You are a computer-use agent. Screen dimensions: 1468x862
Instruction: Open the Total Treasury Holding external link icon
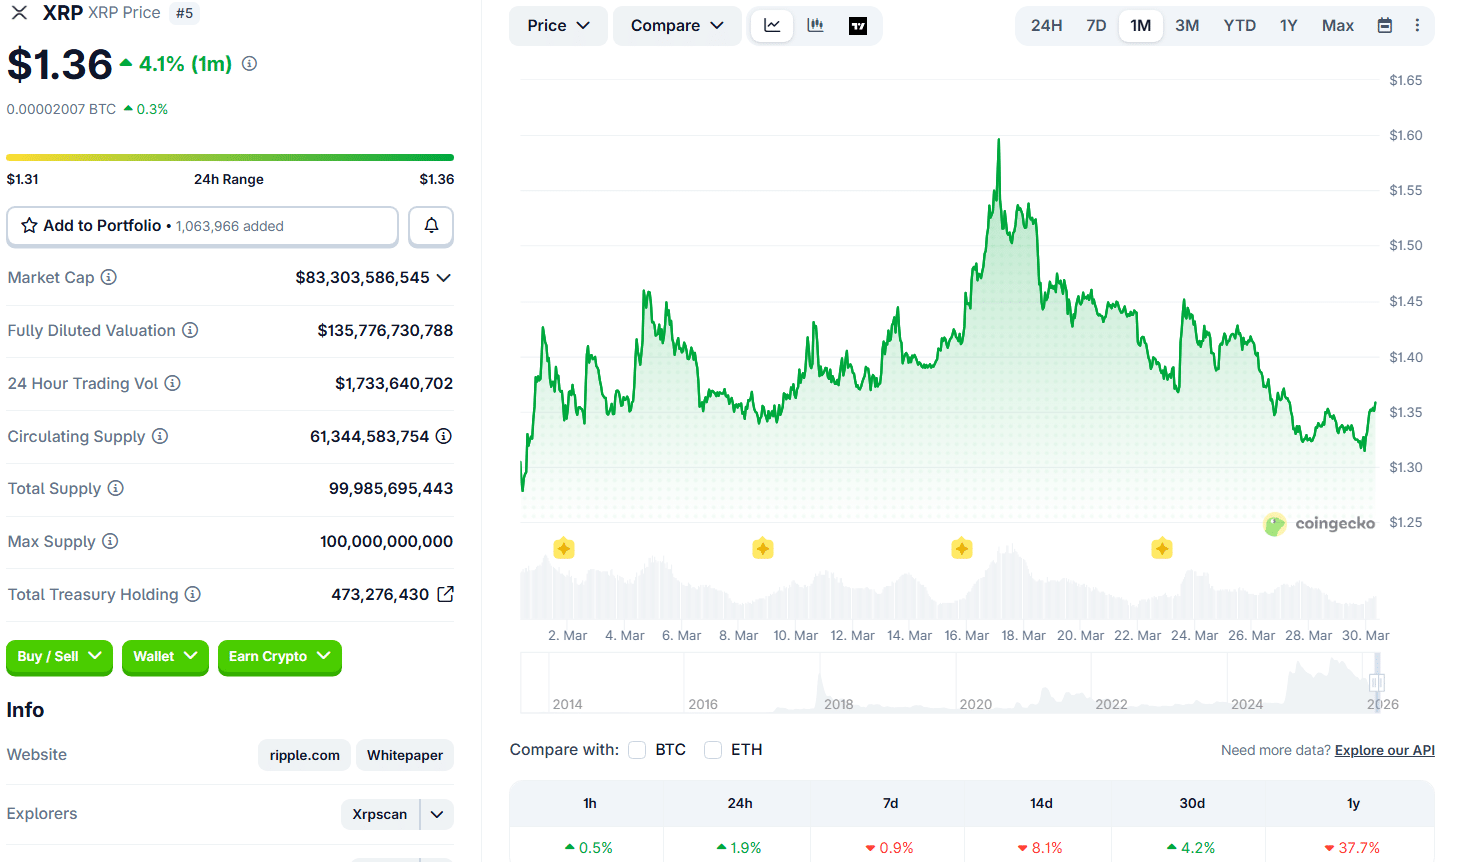(x=446, y=594)
